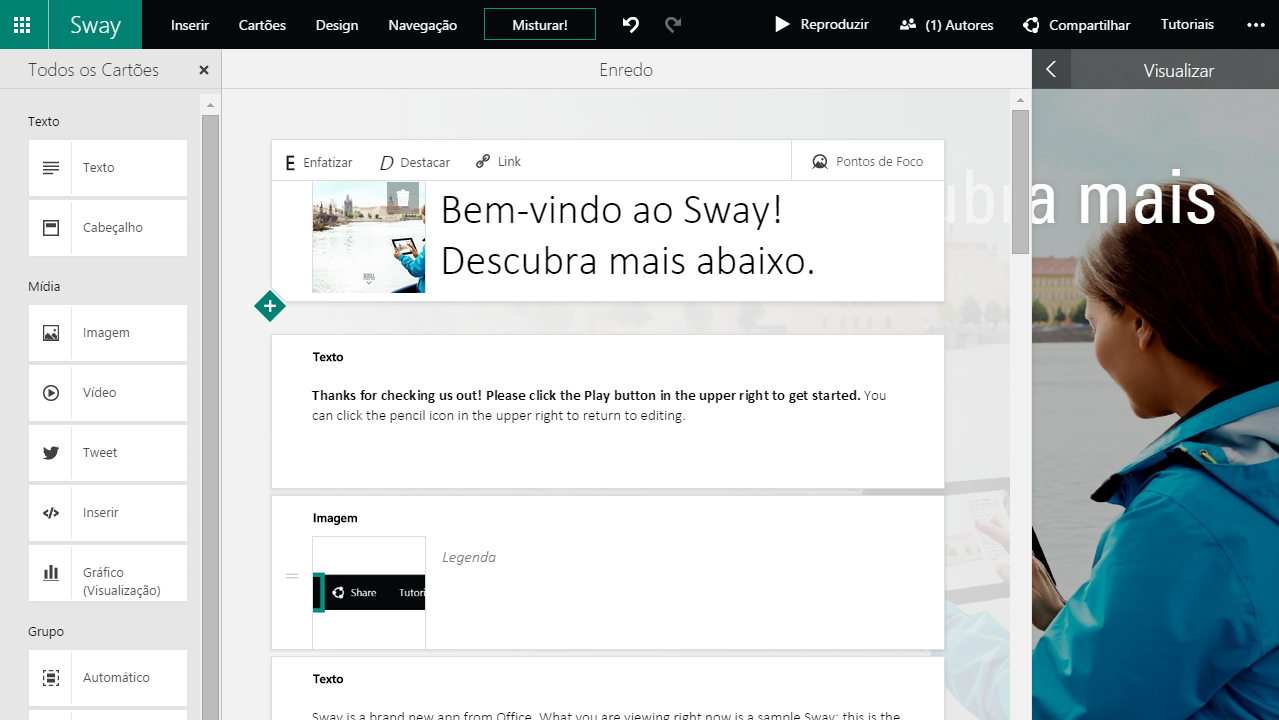Click the Sway logo button
Viewport: 1279px width, 720px height.
(95, 24)
